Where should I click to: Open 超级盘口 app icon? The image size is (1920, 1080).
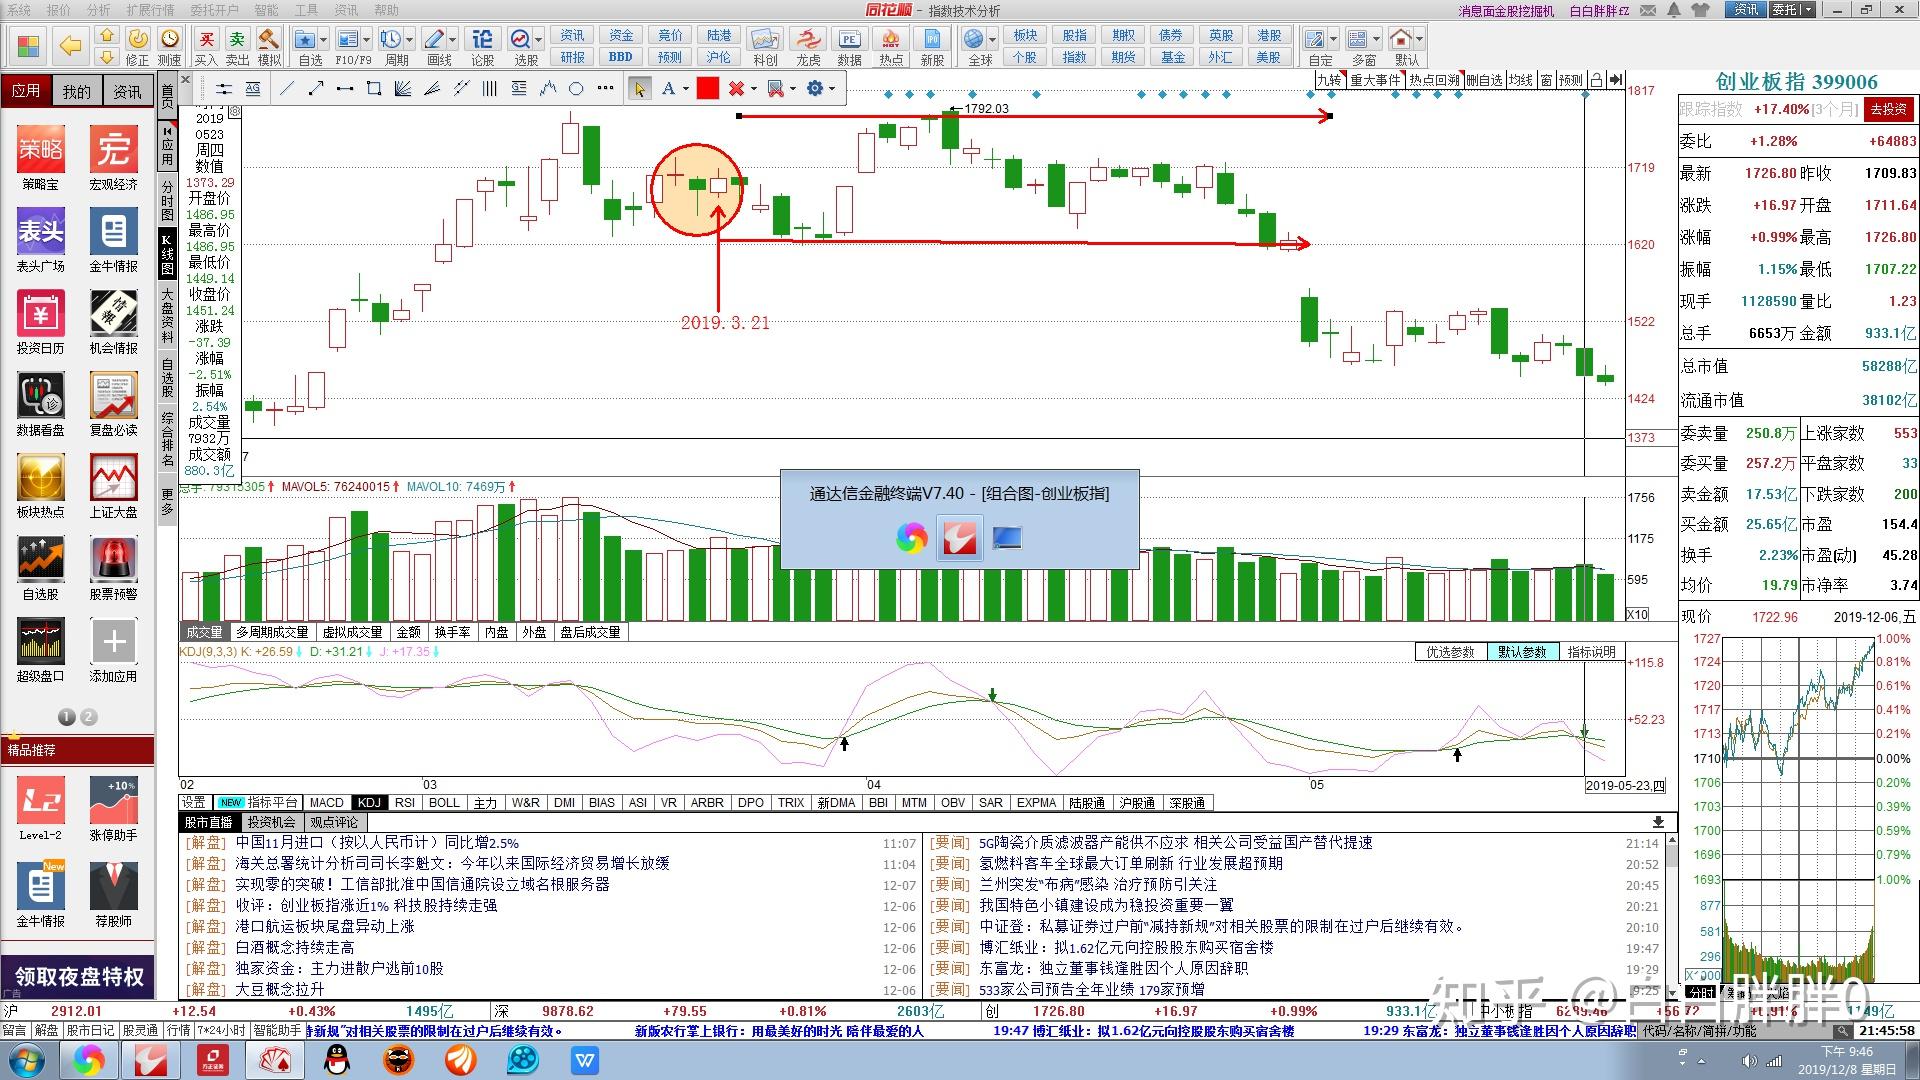tap(40, 649)
